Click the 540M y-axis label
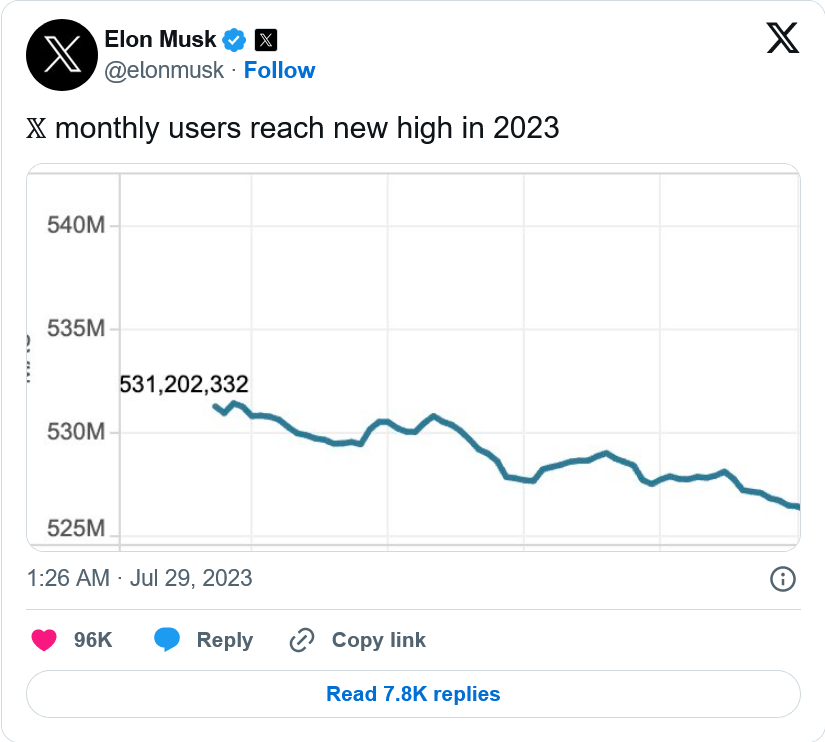Image resolution: width=825 pixels, height=742 pixels. pos(76,225)
